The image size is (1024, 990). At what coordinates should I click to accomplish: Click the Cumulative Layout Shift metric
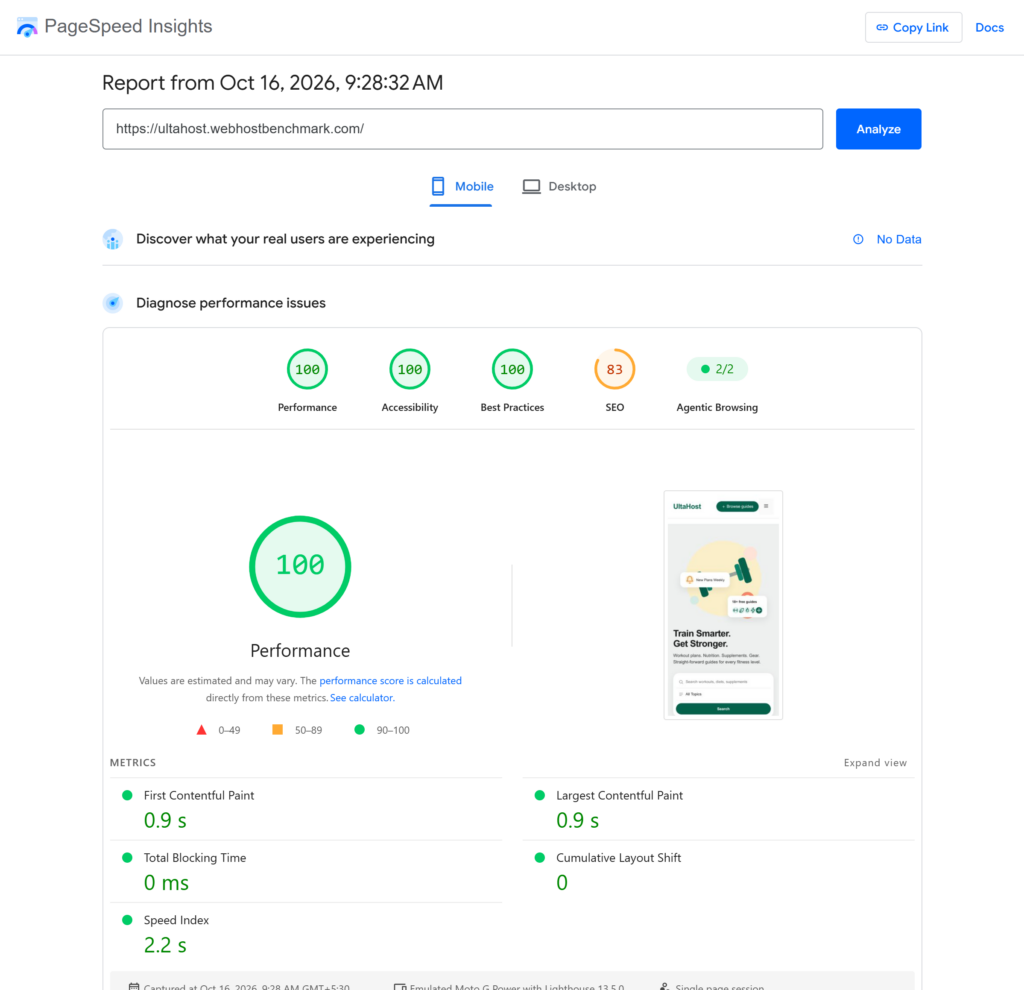tap(718, 871)
